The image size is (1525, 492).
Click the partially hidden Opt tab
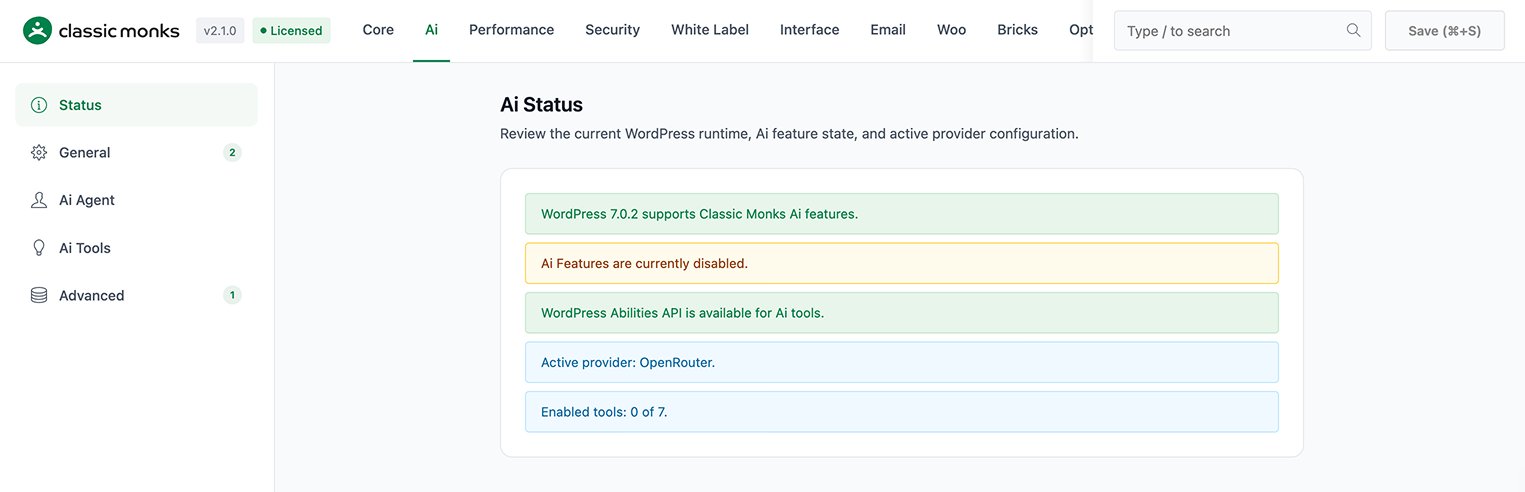pyautogui.click(x=1080, y=30)
